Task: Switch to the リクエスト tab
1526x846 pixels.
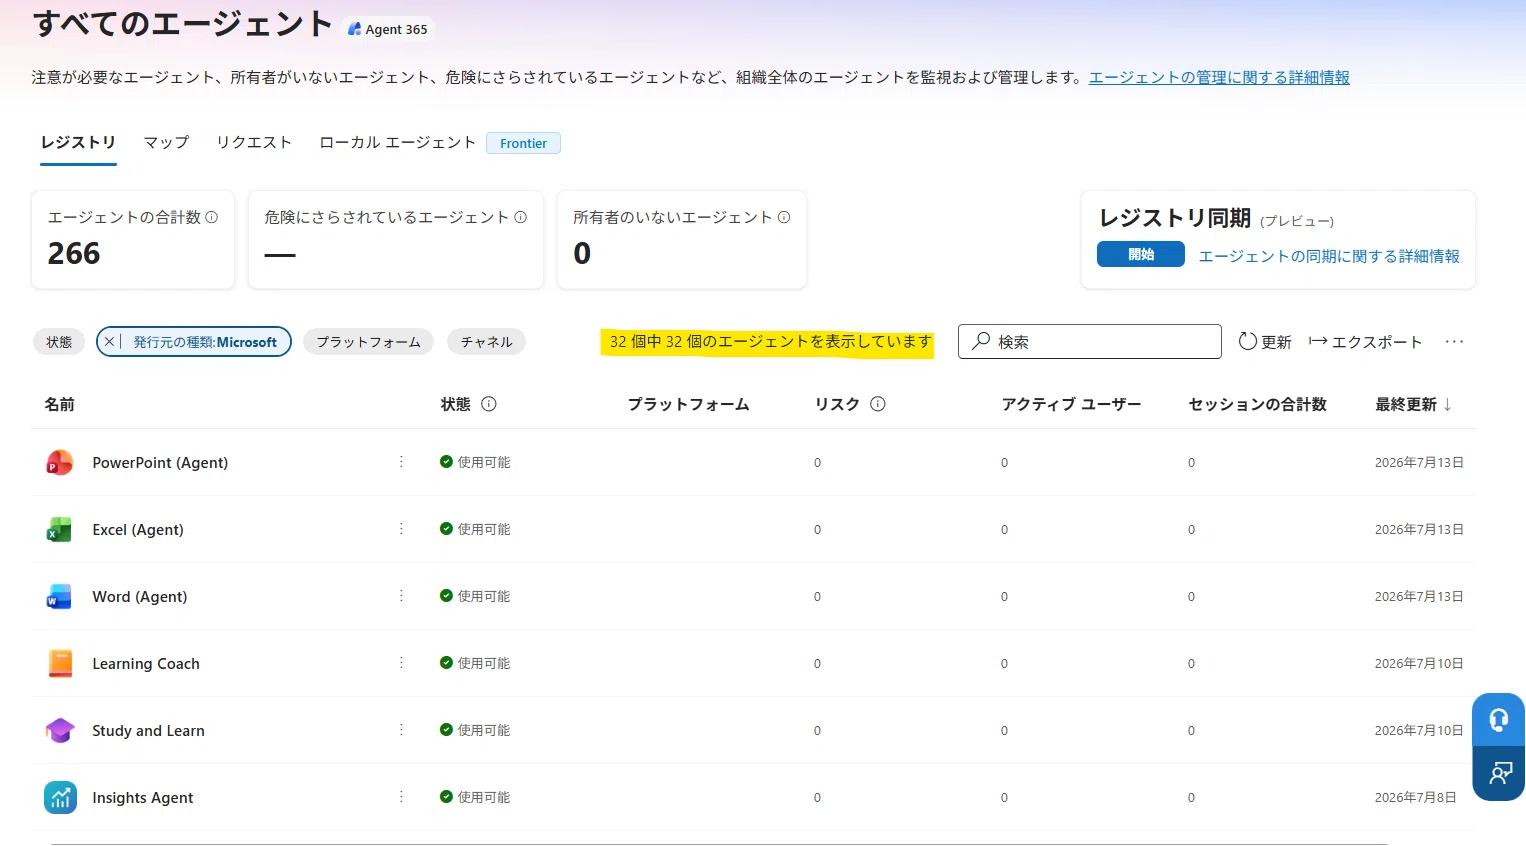Action: click(x=254, y=143)
